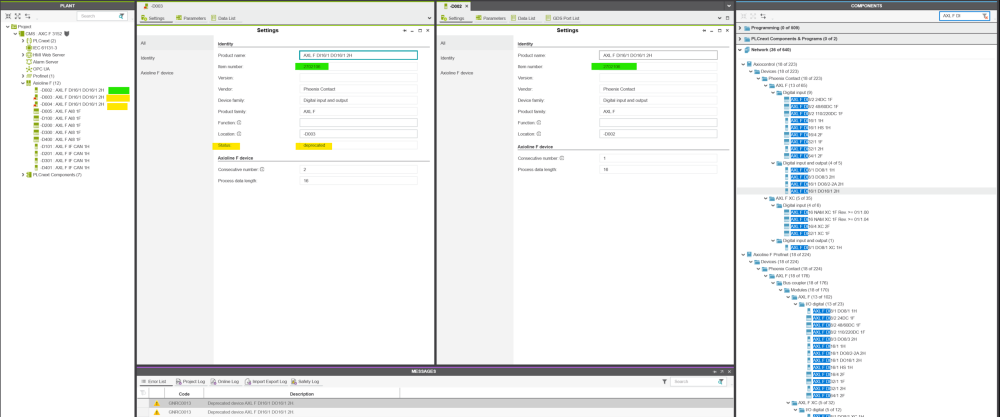Click the Product name field in the -D003 settings

point(358,55)
